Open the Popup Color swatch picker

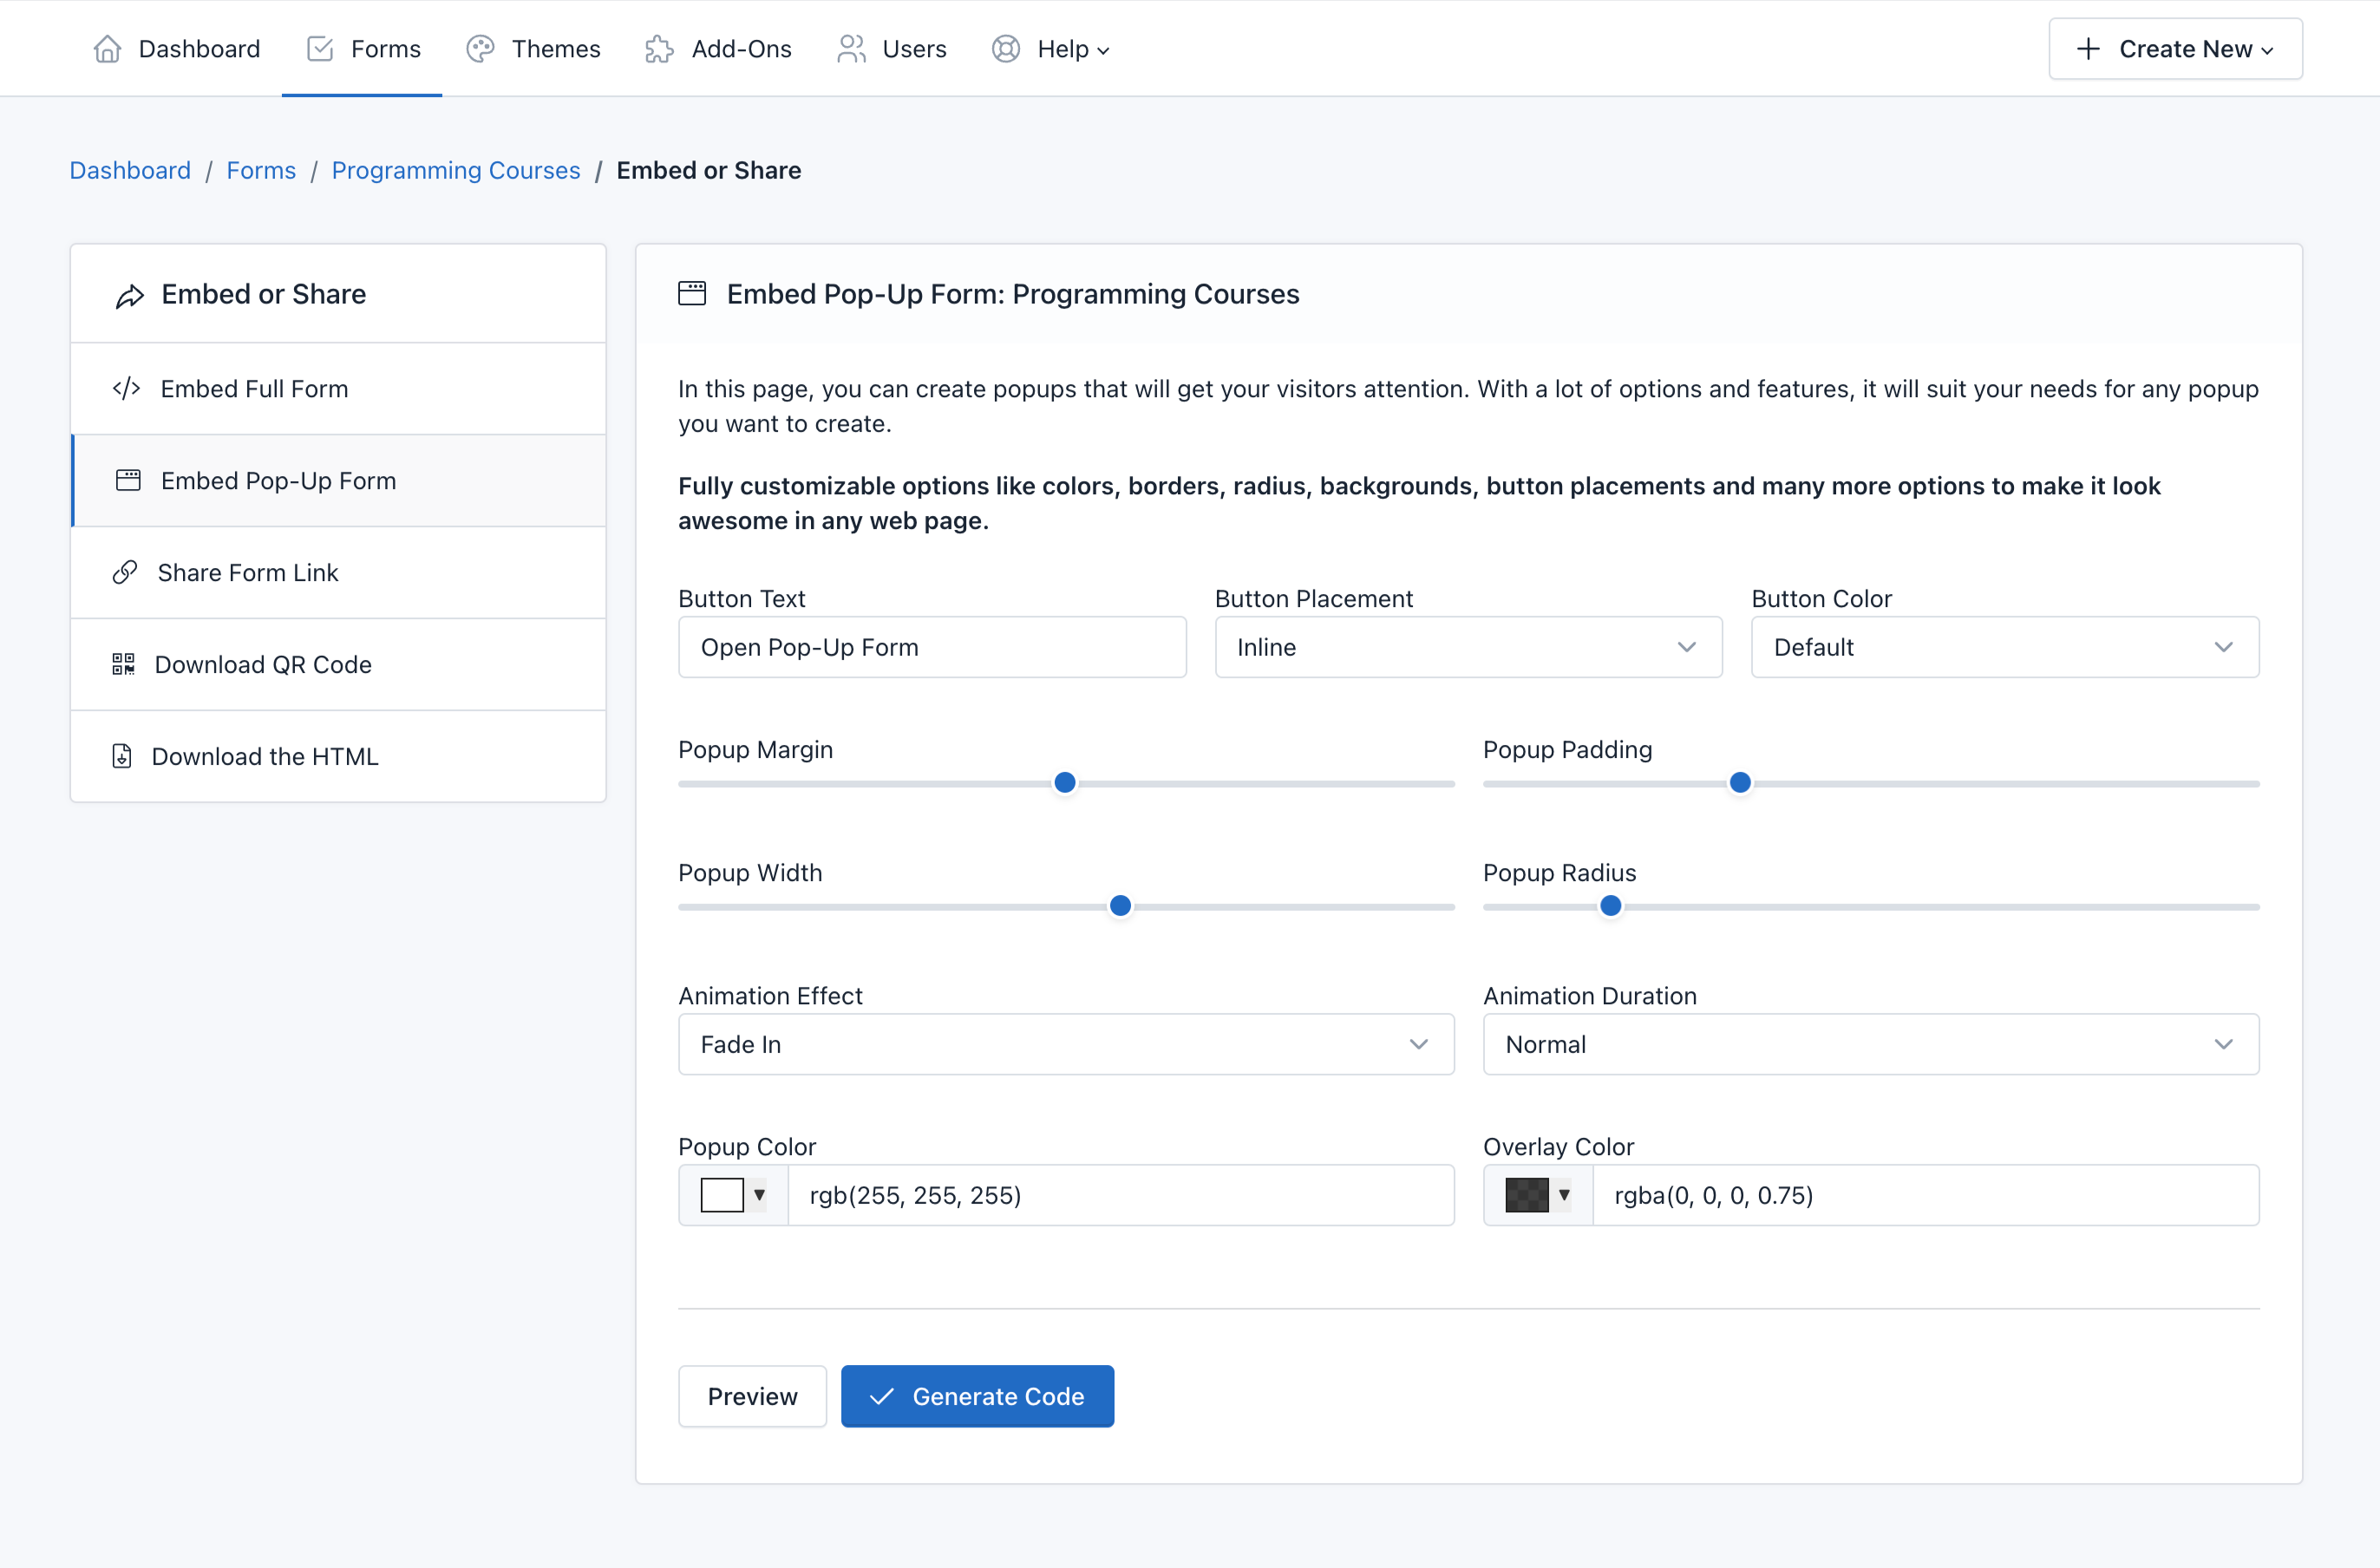click(x=733, y=1195)
